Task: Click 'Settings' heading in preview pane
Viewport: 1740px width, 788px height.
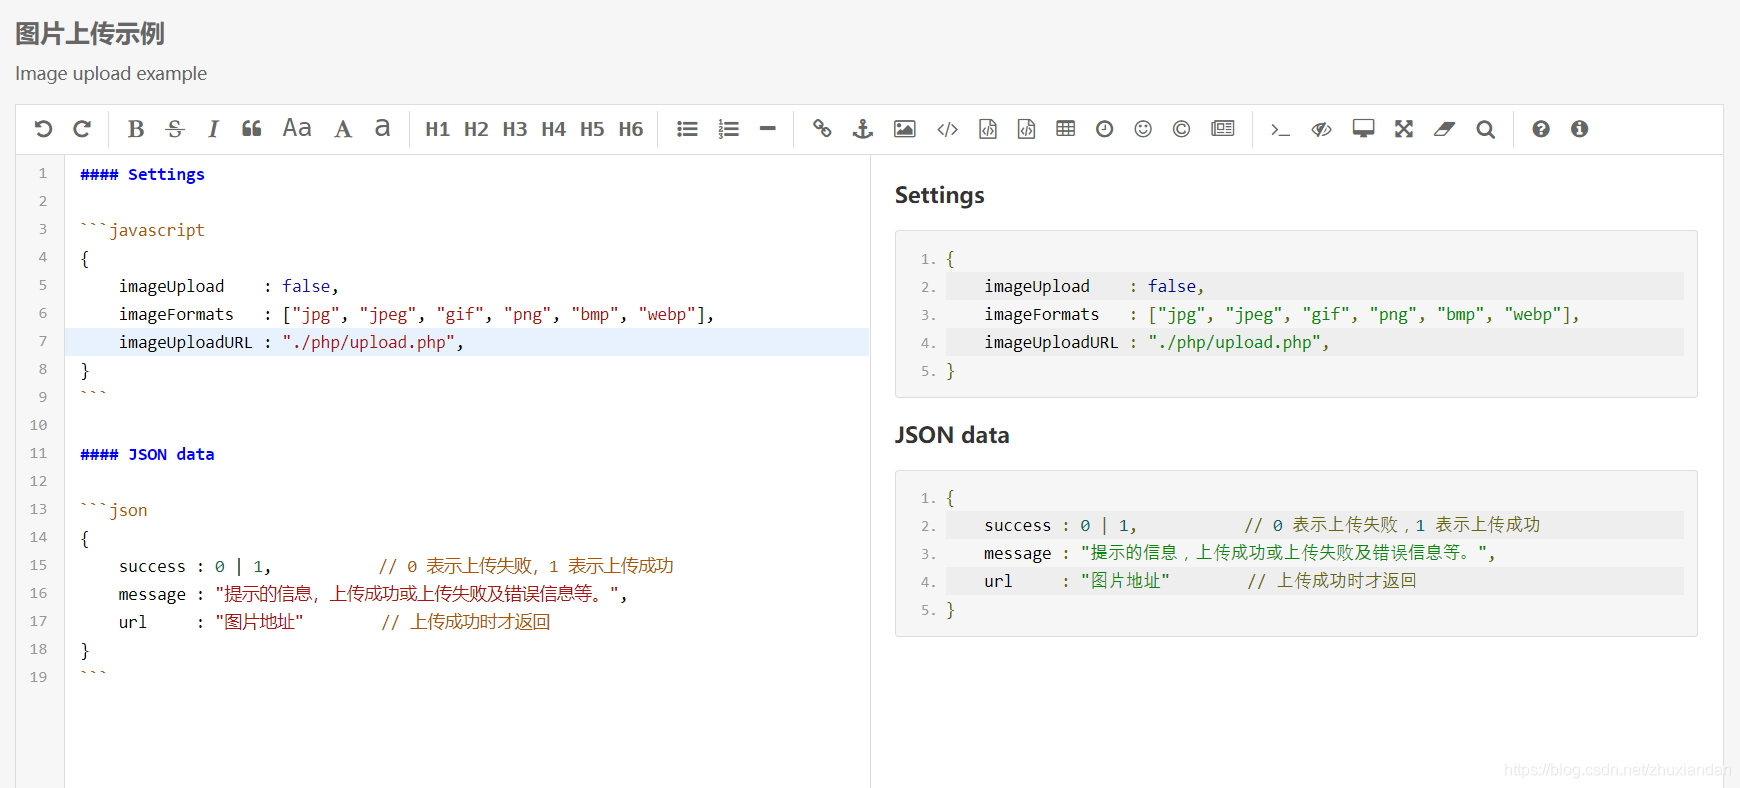Action: click(x=939, y=195)
